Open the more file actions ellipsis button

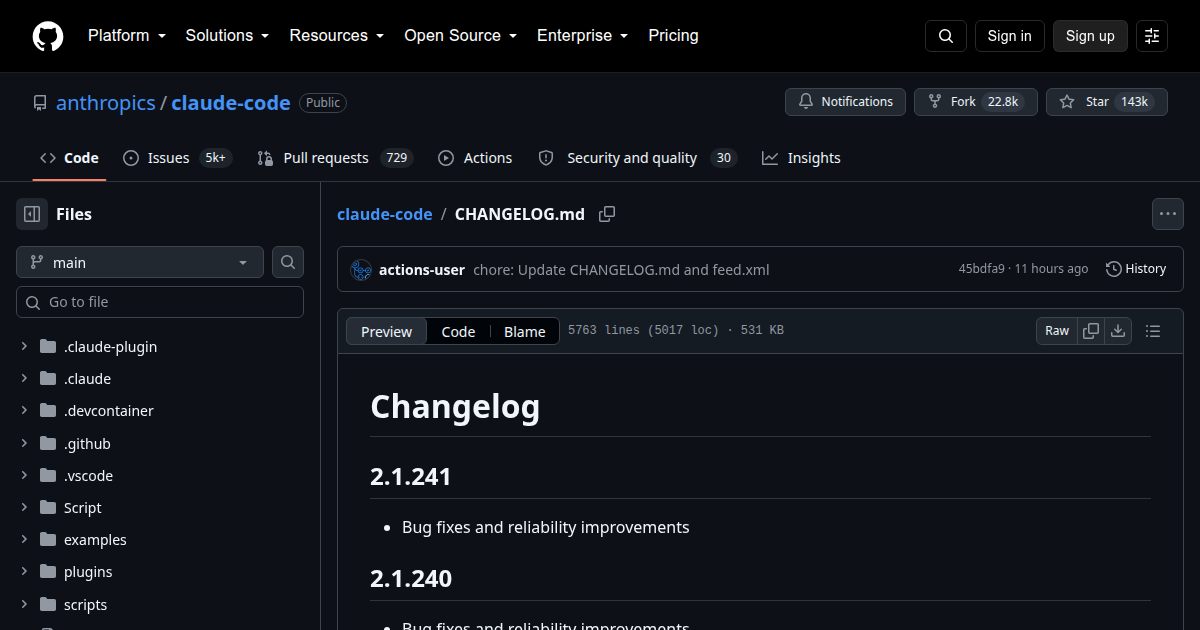1168,214
